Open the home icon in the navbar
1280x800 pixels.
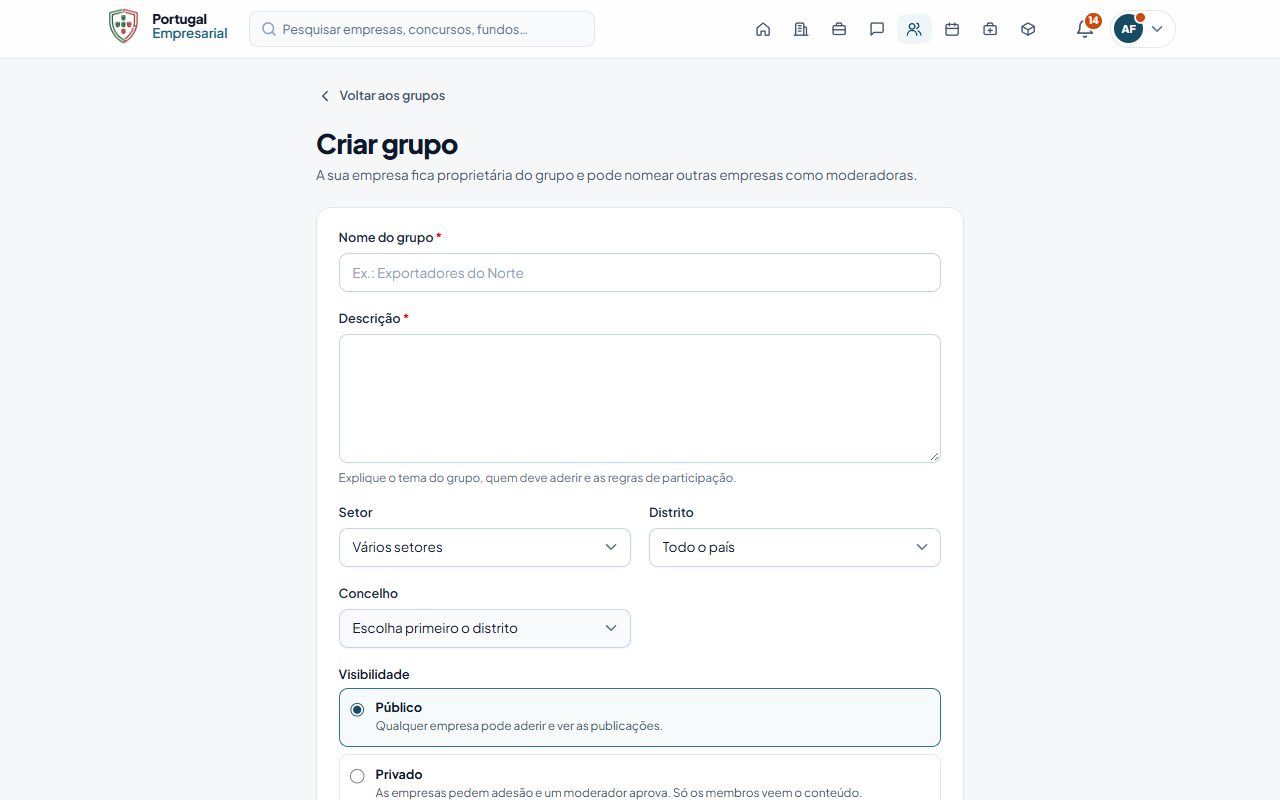(x=763, y=29)
